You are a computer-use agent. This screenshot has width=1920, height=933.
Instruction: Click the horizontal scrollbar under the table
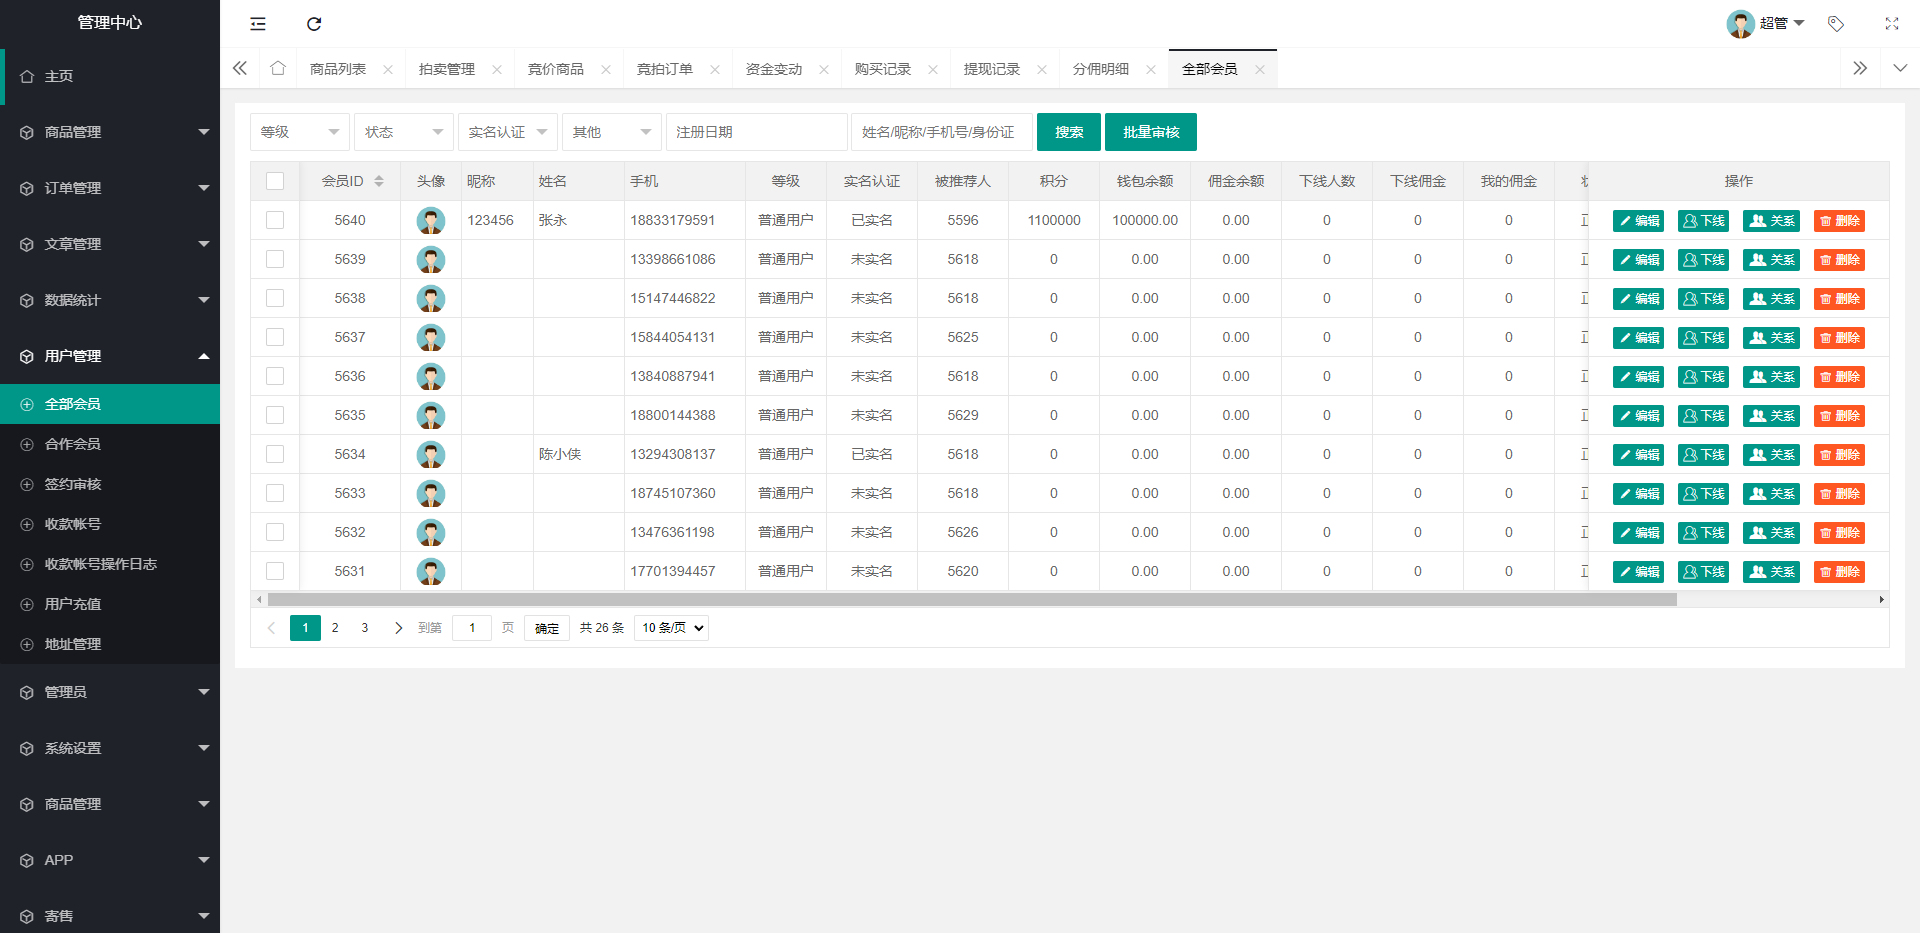971,600
